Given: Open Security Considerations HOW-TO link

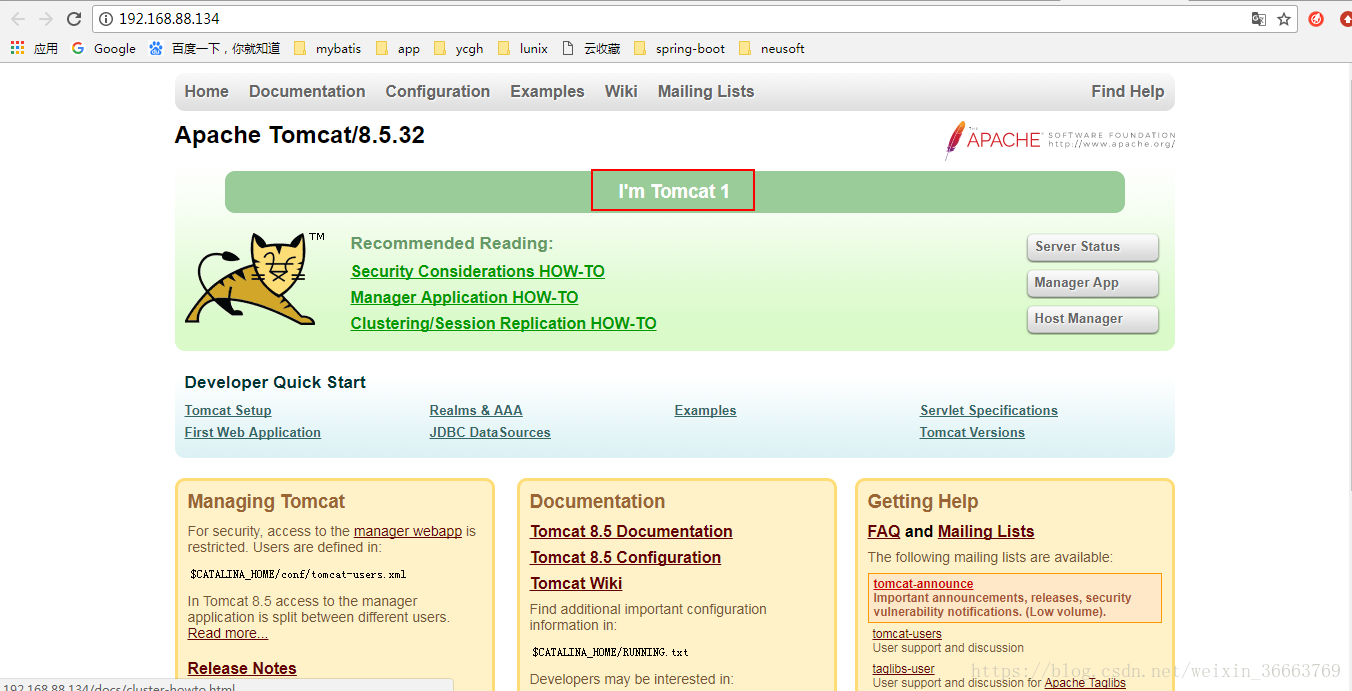Looking at the screenshot, I should [x=478, y=271].
